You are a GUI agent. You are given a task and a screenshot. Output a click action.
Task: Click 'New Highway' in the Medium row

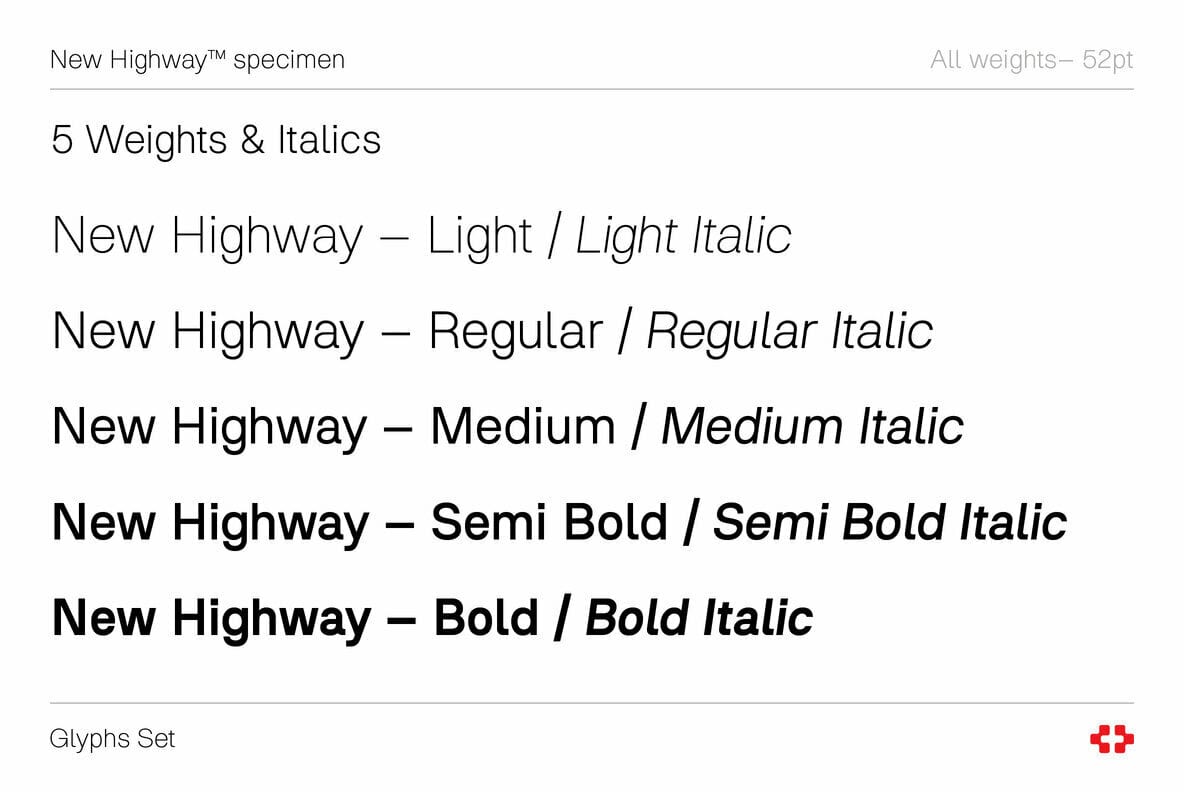208,427
